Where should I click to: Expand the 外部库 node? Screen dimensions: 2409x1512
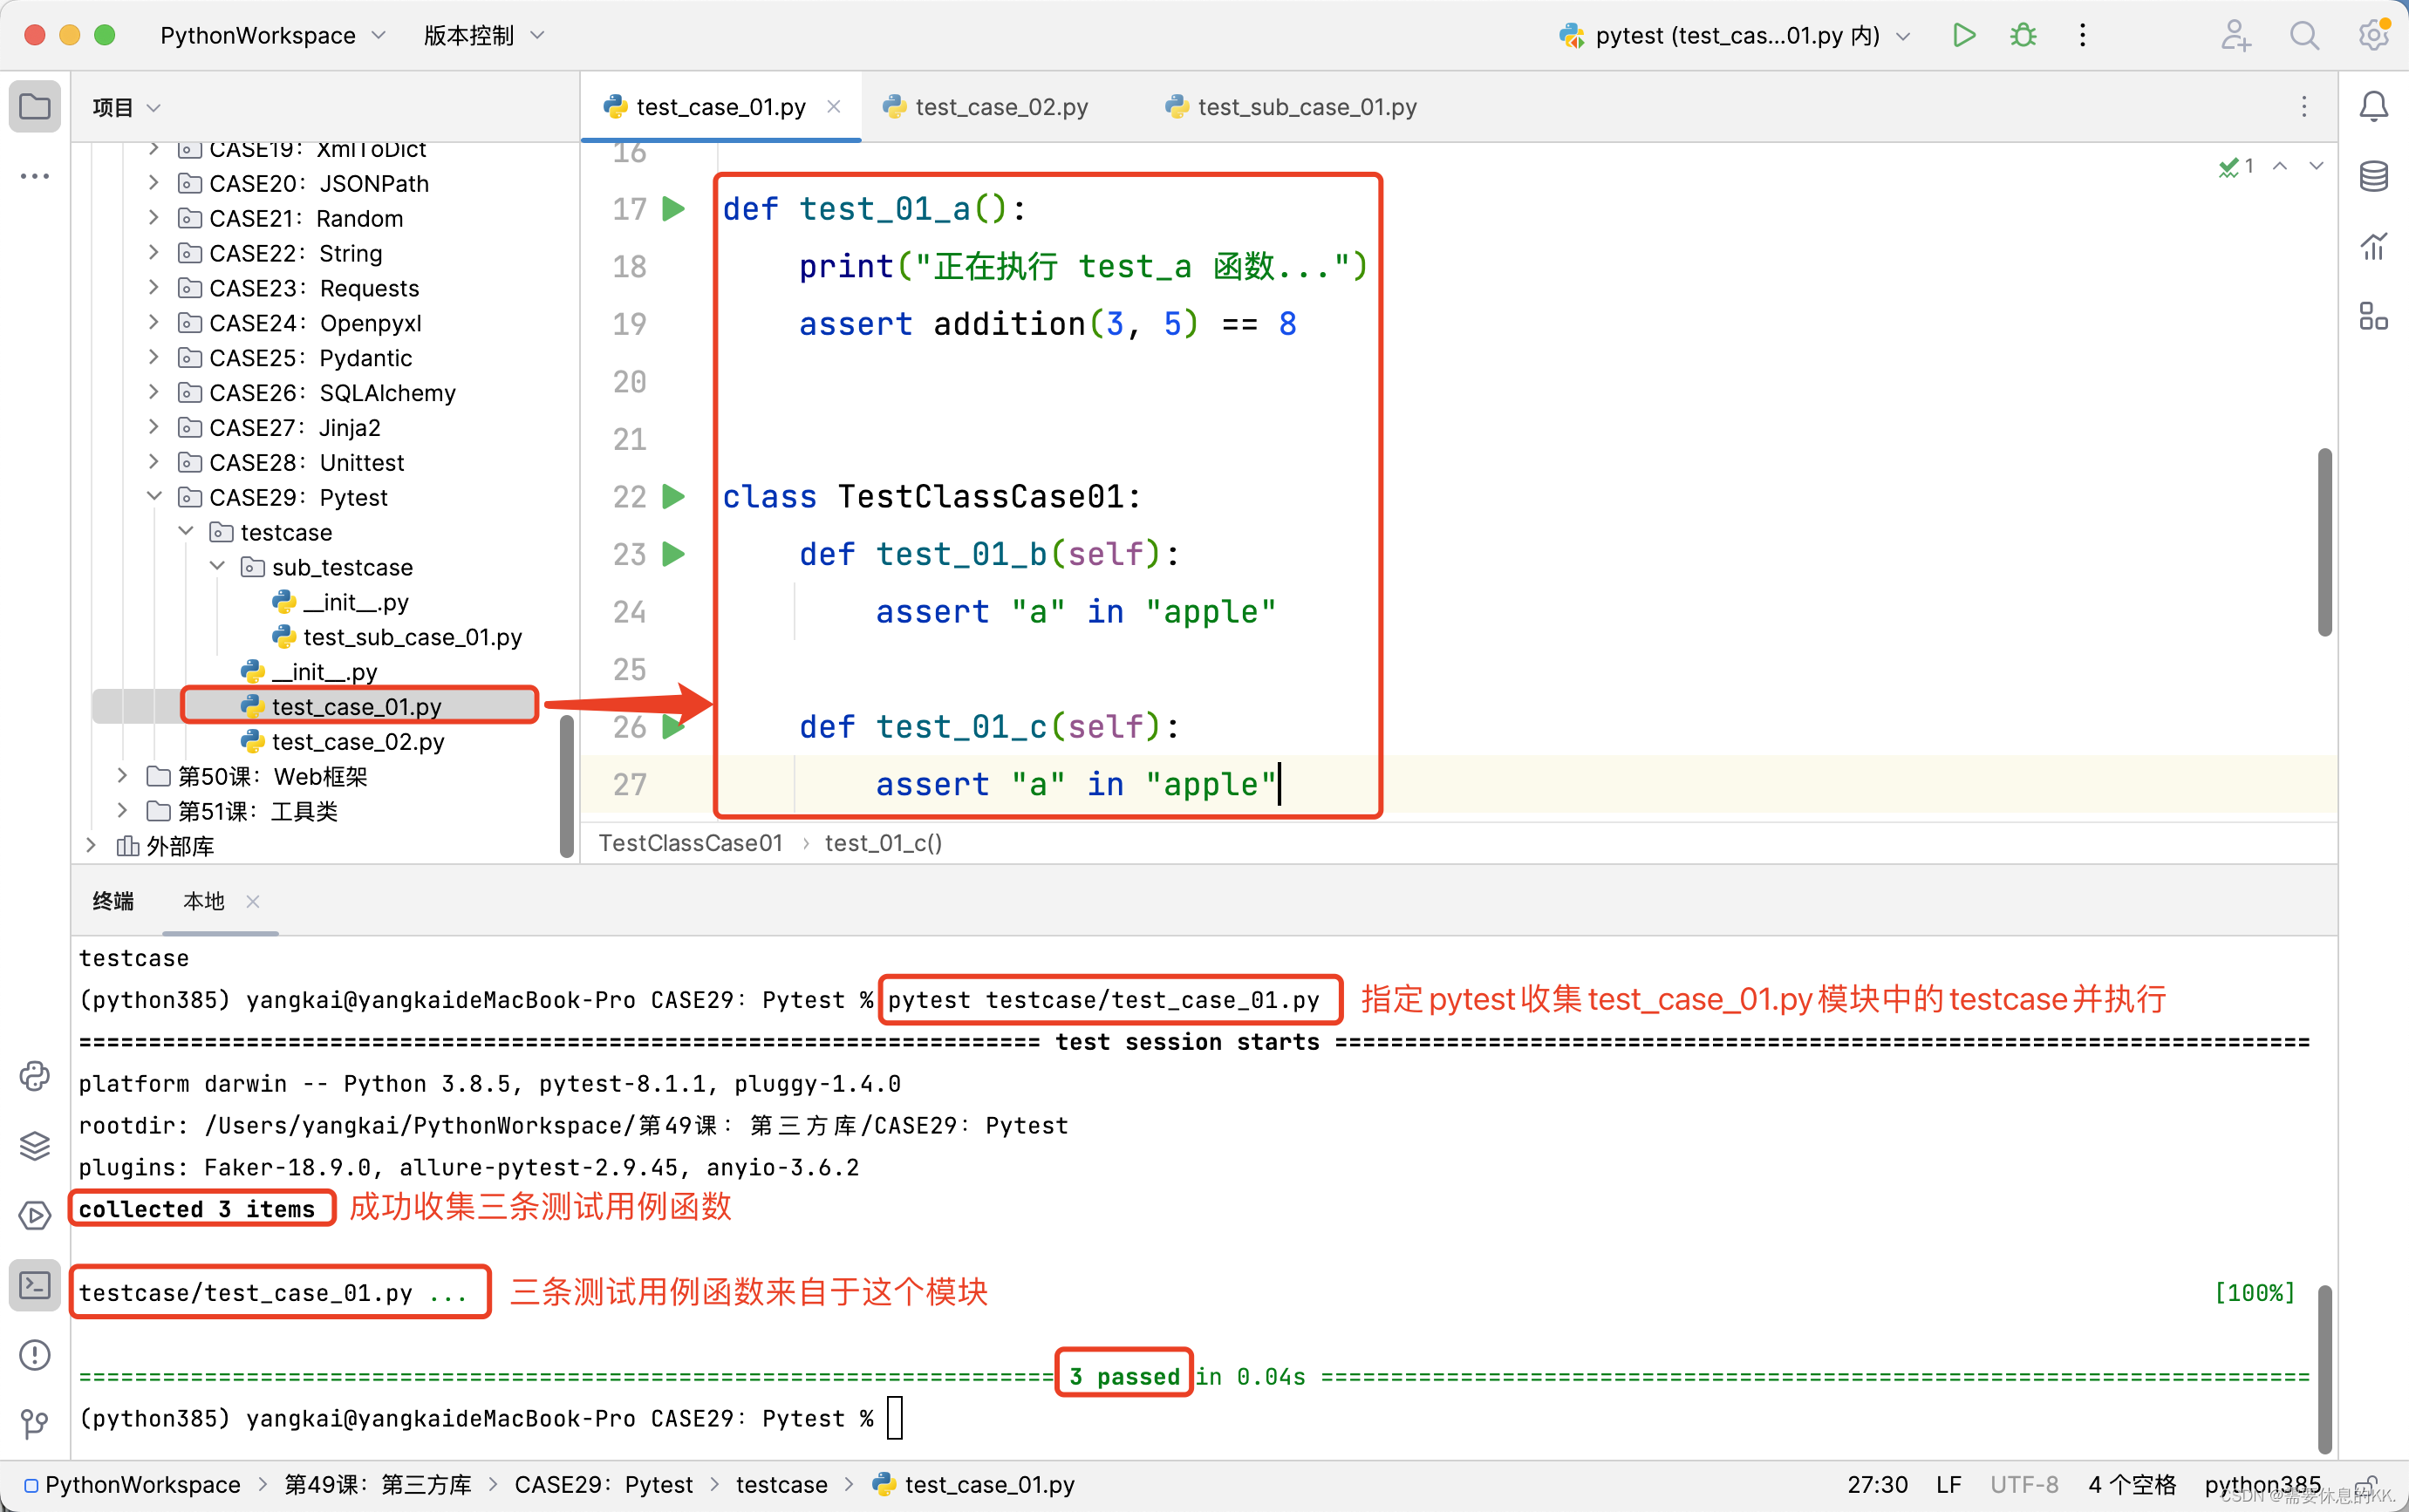pos(90,846)
